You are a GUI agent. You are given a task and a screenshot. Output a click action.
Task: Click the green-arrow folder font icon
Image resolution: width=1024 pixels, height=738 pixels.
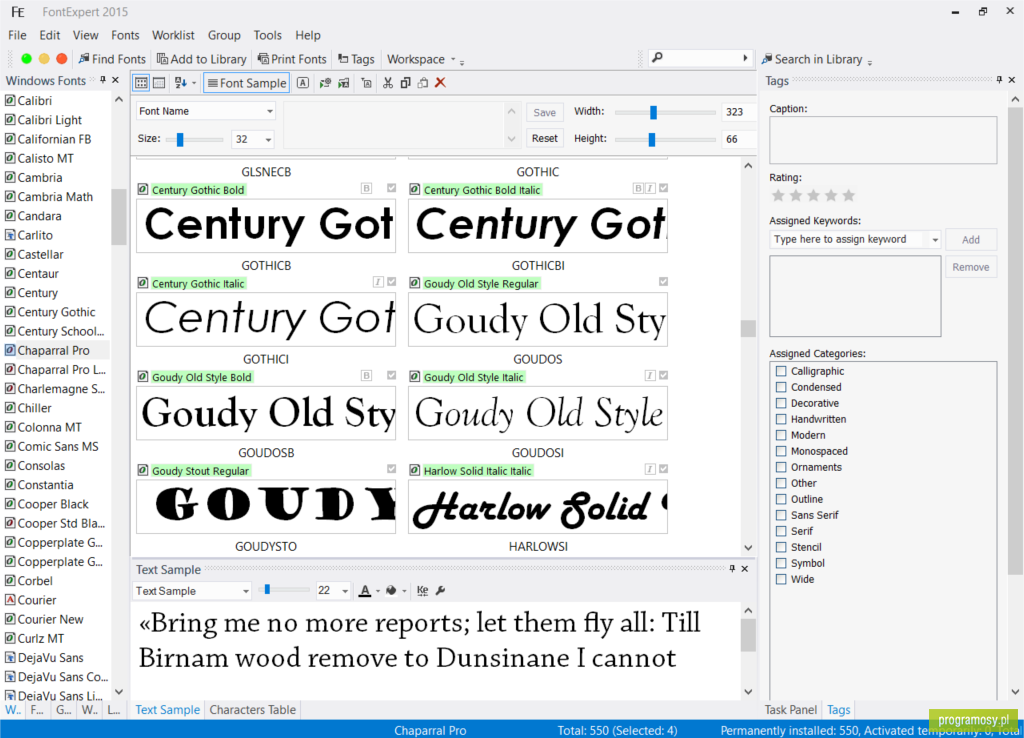tap(344, 83)
